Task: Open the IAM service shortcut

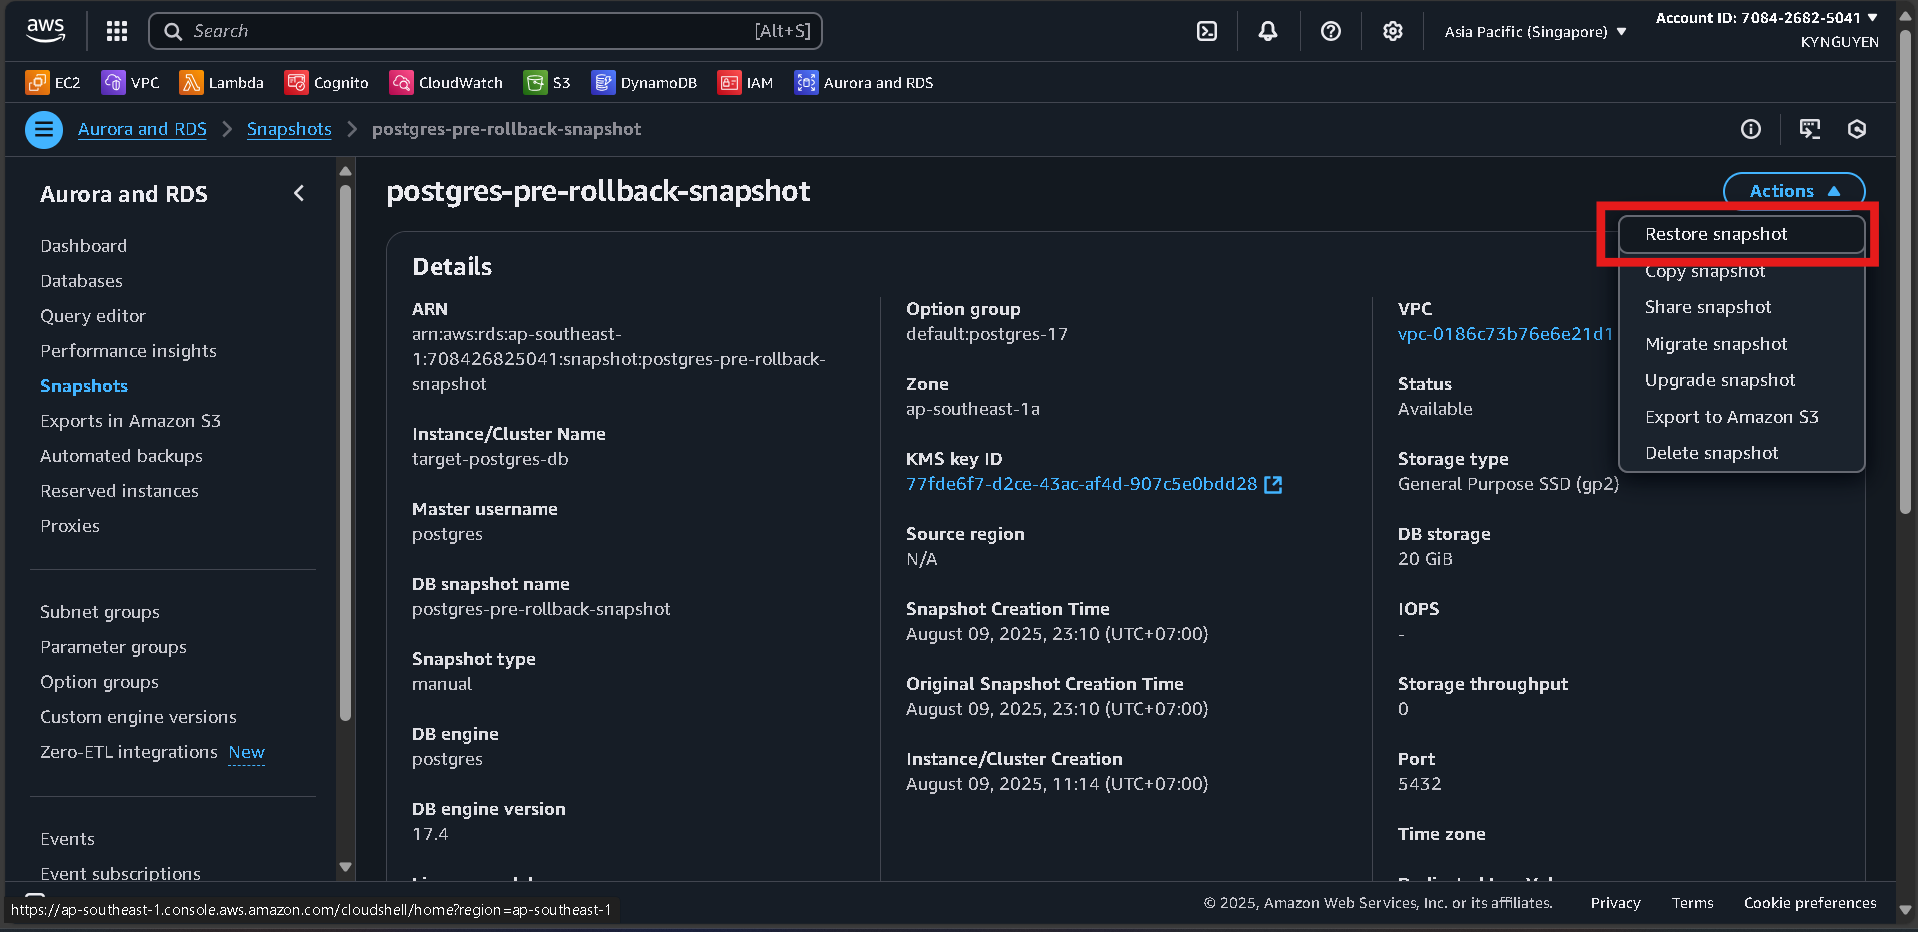Action: (745, 82)
